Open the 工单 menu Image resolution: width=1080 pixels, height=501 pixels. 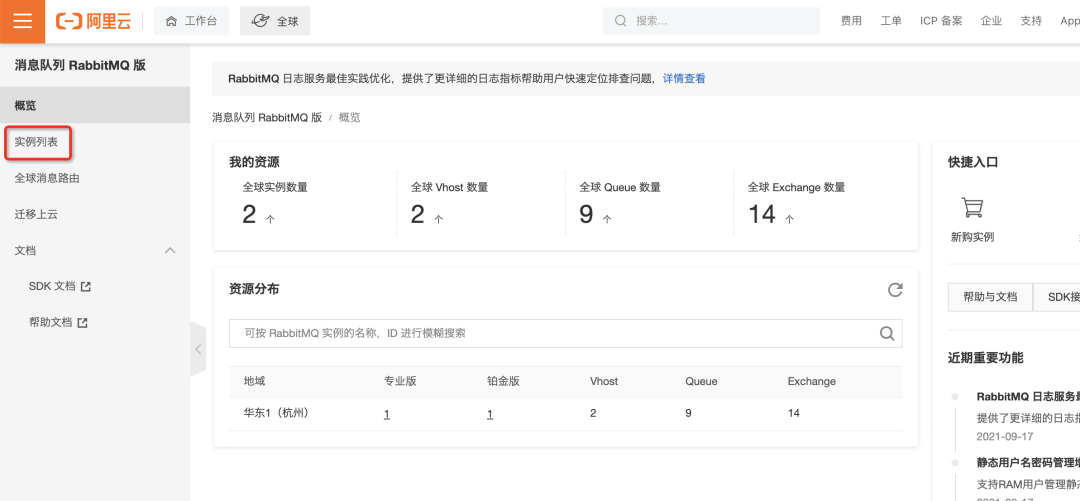pos(891,21)
